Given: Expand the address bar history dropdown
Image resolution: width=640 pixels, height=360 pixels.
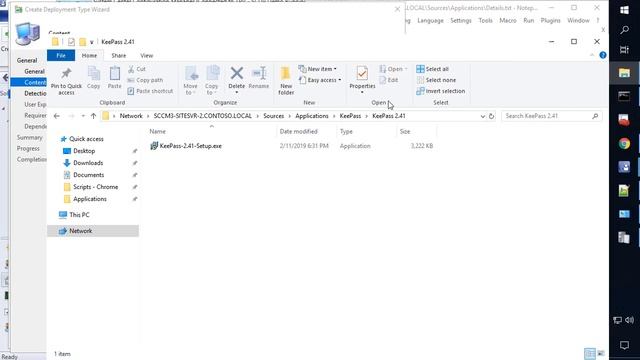Looking at the screenshot, I should 482,116.
